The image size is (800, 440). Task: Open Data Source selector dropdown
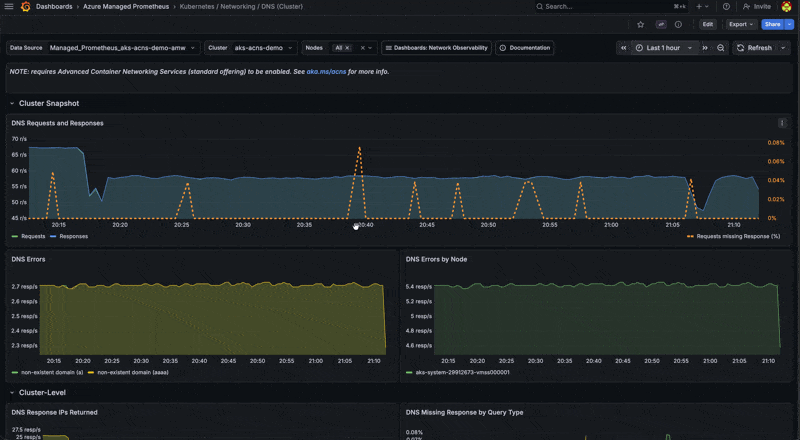[121, 48]
